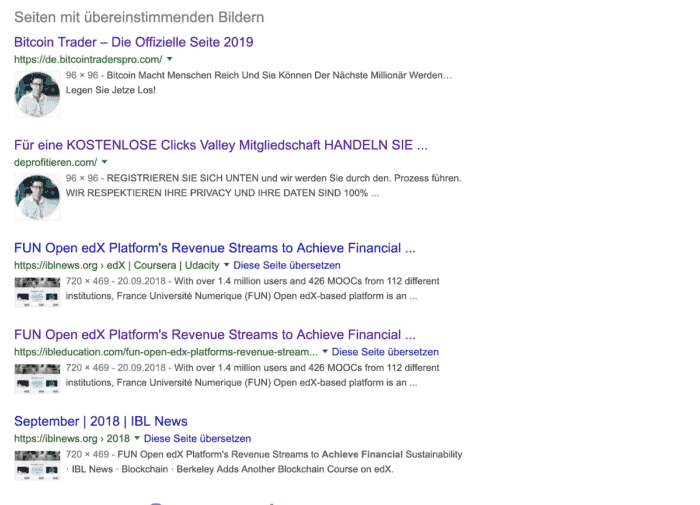Expand the dropdown arrow beside the ibleducation.com URL
The image size is (700, 505).
pyautogui.click(x=325, y=351)
